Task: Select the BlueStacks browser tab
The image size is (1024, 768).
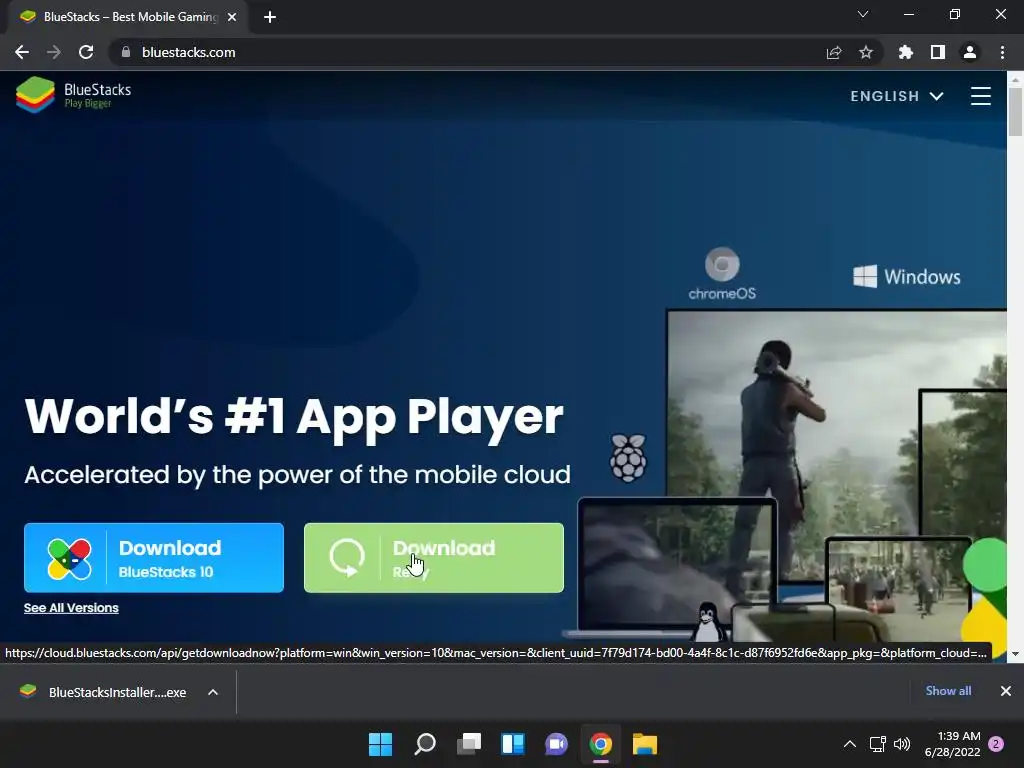Action: (127, 17)
